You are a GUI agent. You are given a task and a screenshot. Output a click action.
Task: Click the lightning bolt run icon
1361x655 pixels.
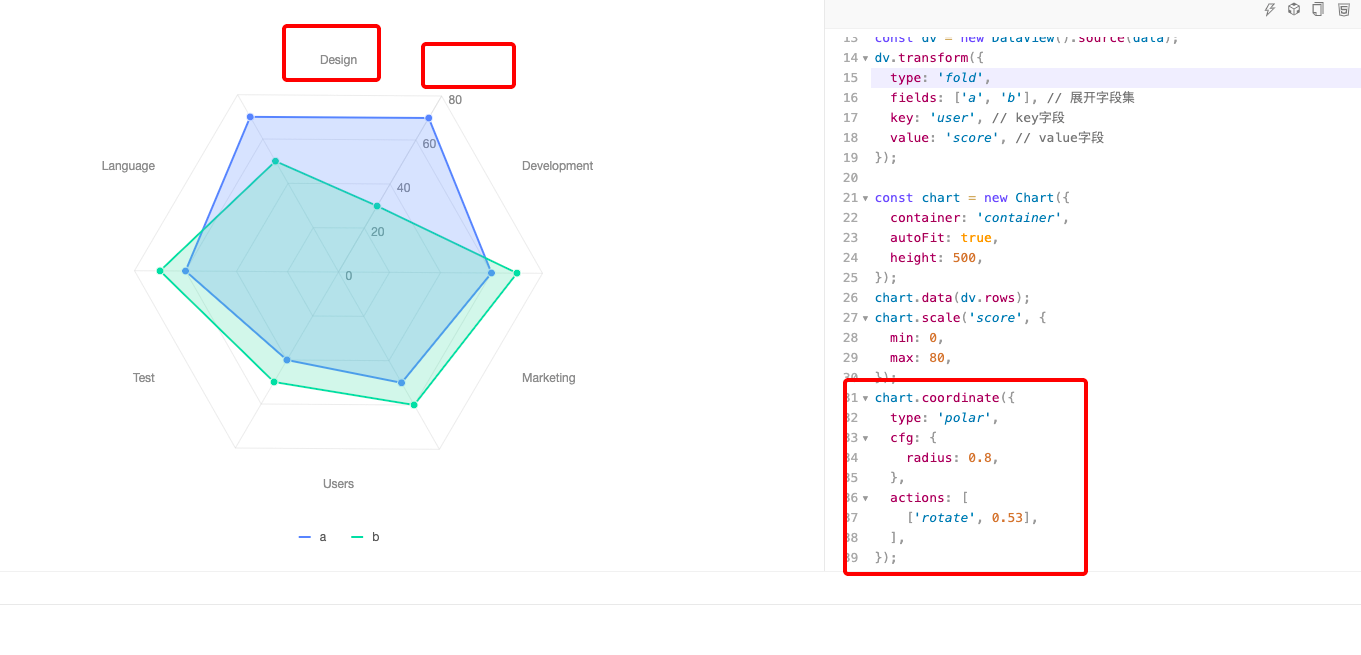pos(1270,9)
